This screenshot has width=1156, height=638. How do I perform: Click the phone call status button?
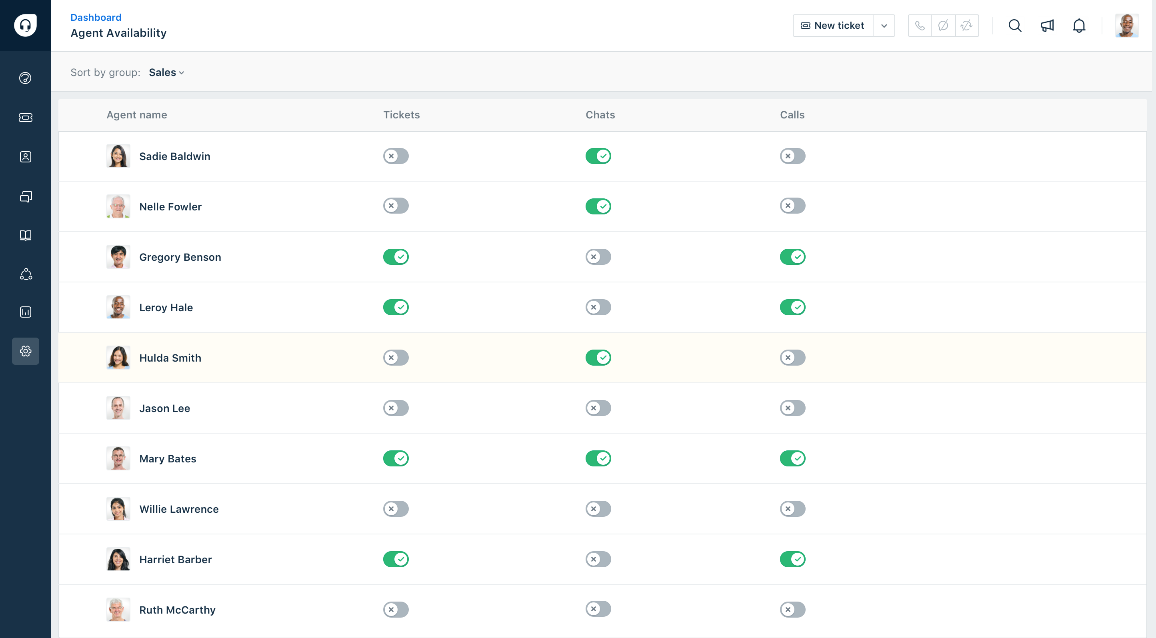920,26
